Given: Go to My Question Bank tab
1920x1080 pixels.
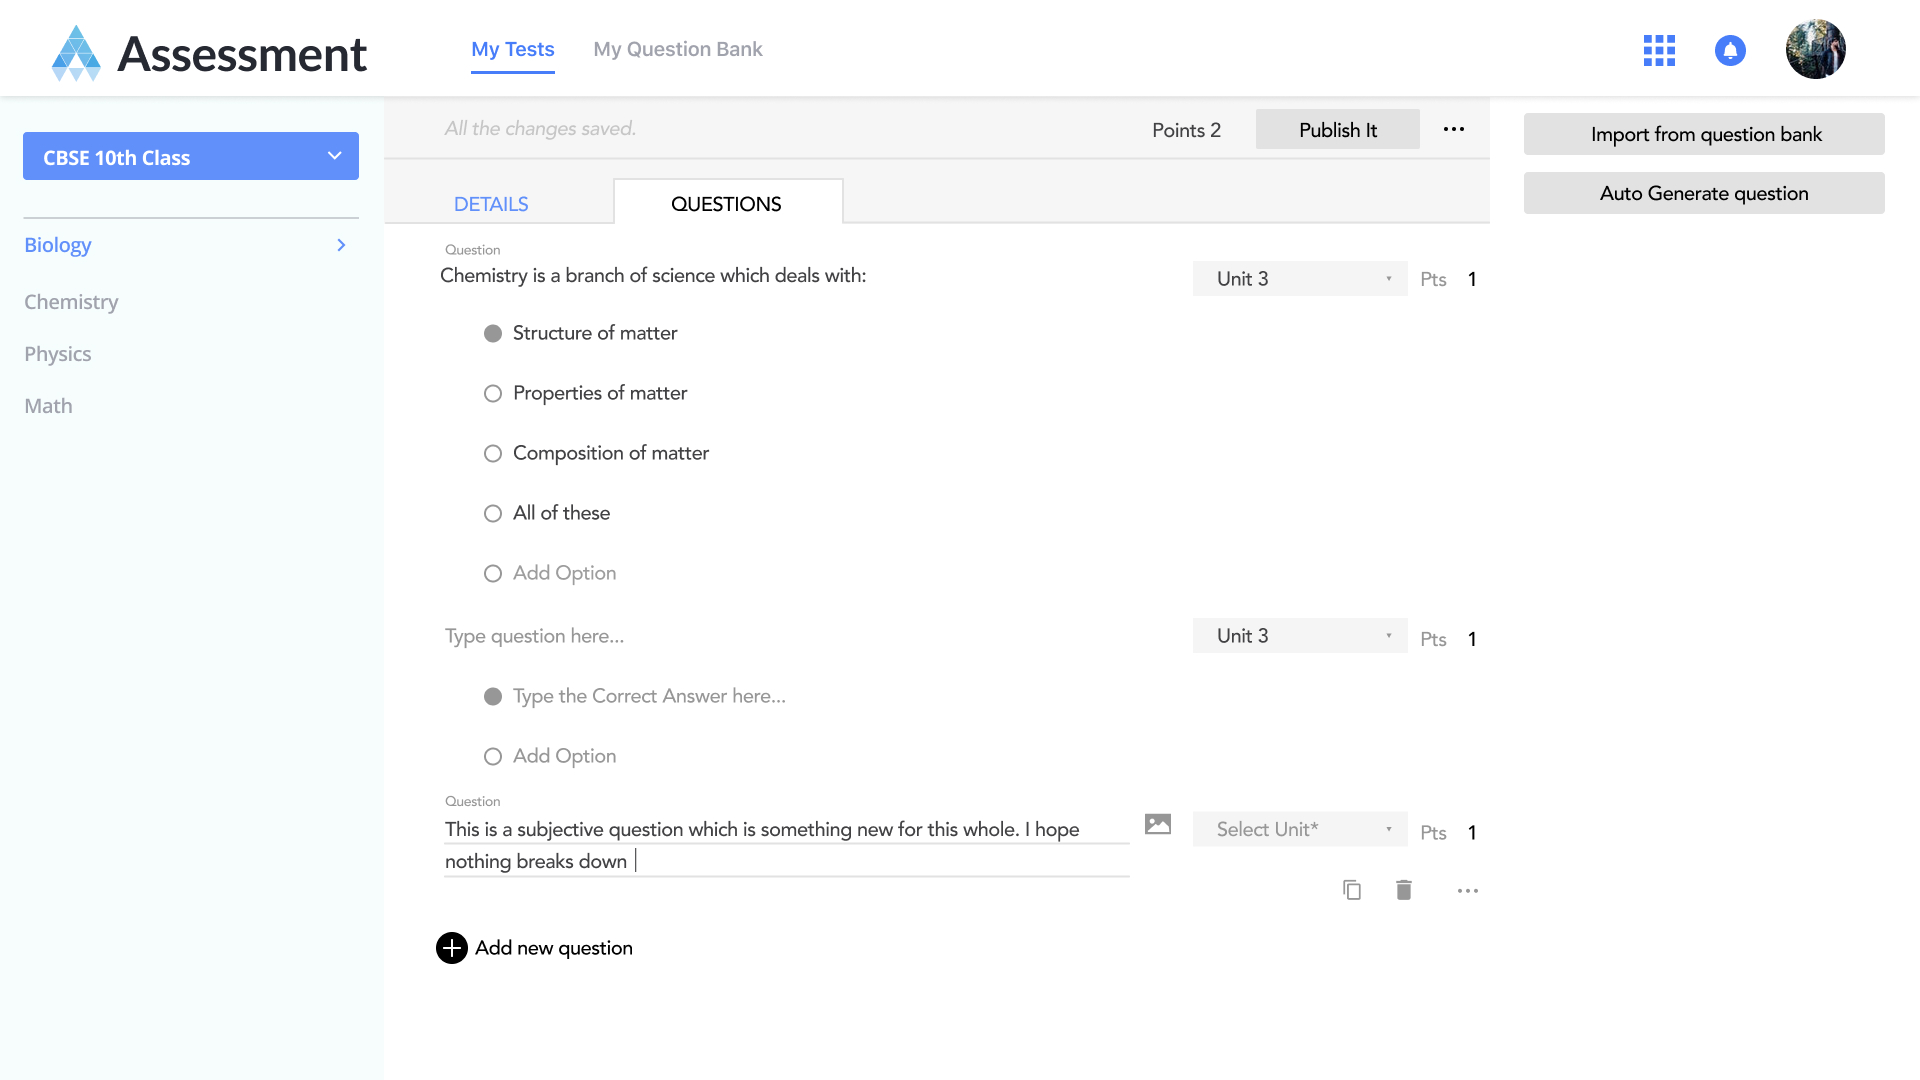Looking at the screenshot, I should (678, 49).
